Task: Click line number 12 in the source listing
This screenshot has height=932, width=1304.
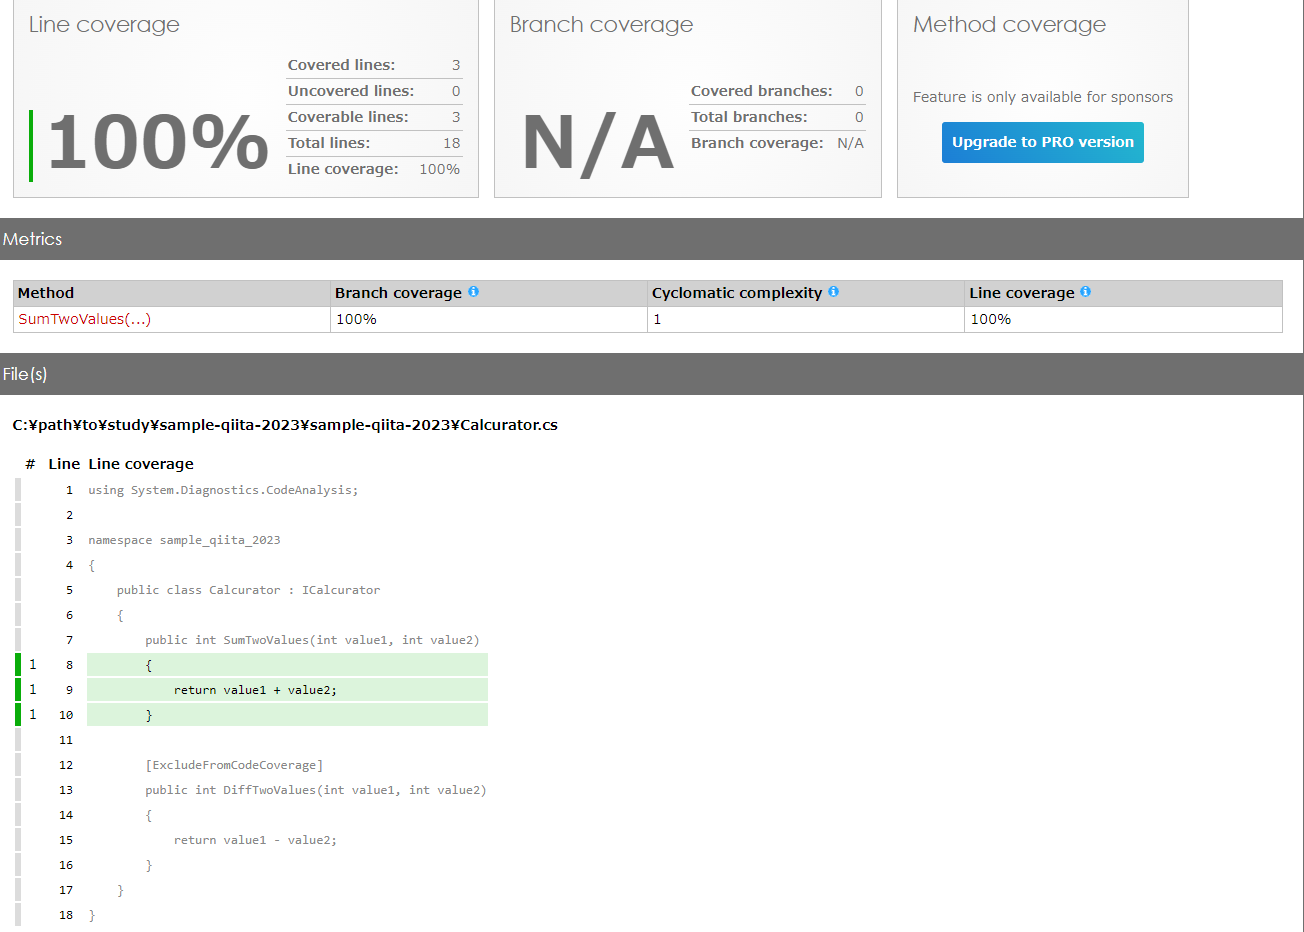Action: point(66,765)
